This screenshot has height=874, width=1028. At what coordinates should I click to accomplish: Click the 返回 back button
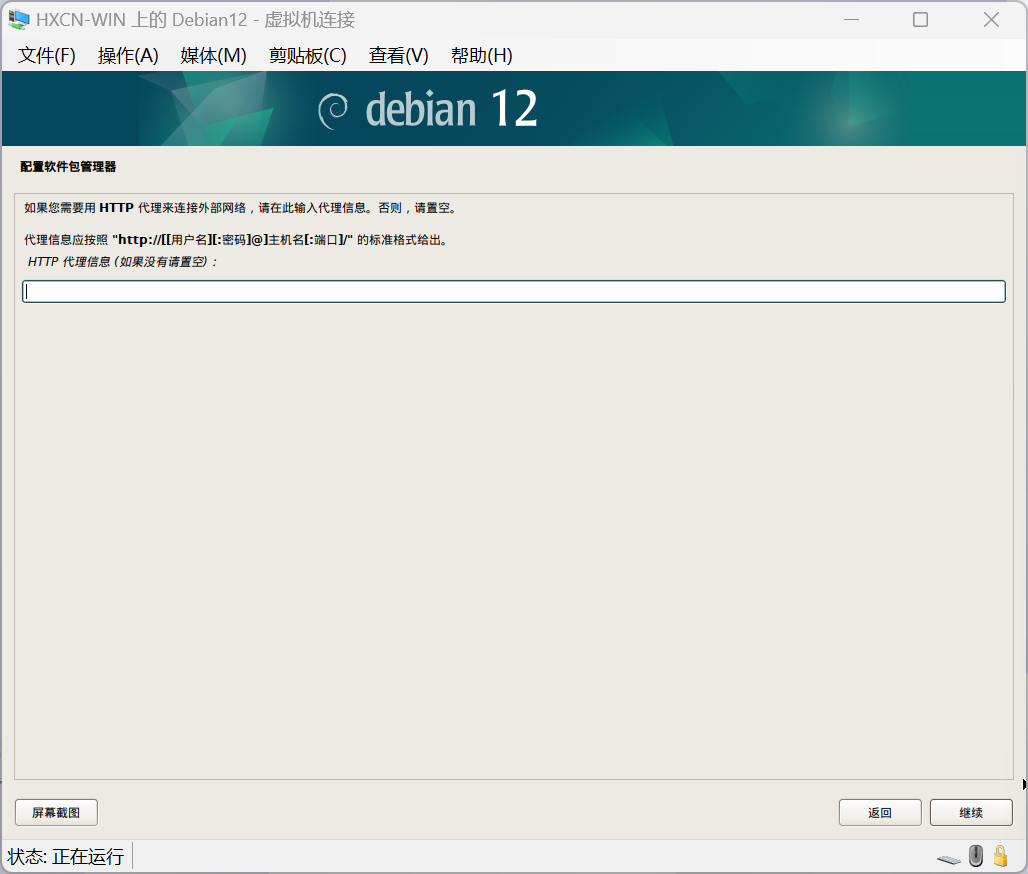(x=880, y=812)
